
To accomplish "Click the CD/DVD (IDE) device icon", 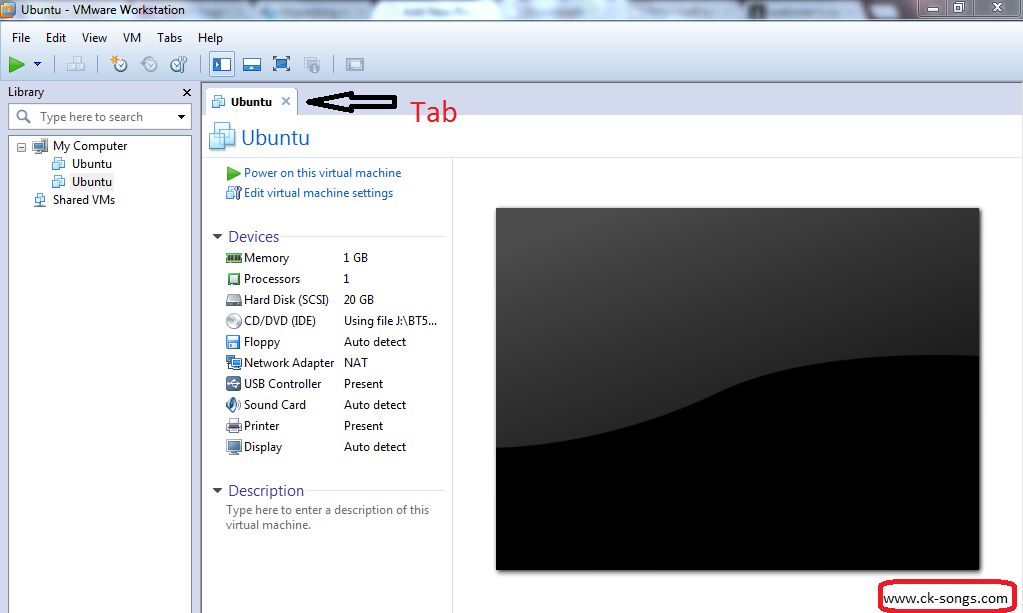I will click(x=234, y=321).
